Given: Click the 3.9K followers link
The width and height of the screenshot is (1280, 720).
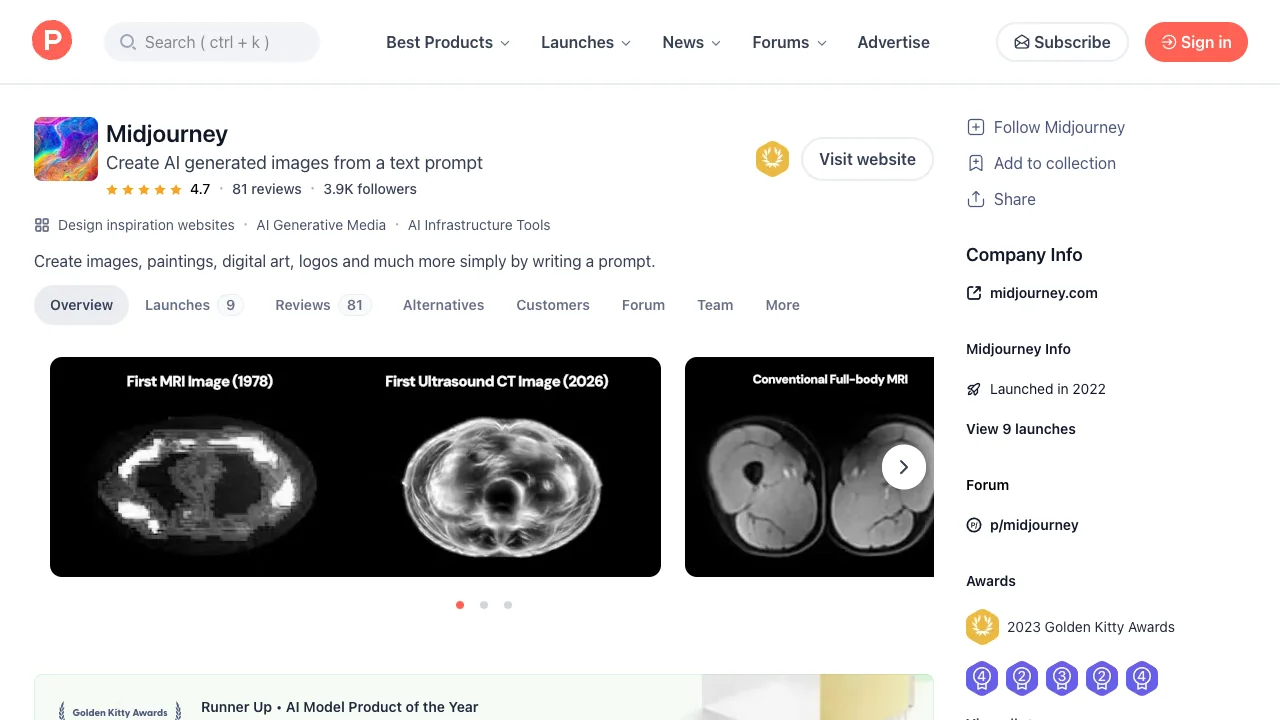Looking at the screenshot, I should point(370,189).
